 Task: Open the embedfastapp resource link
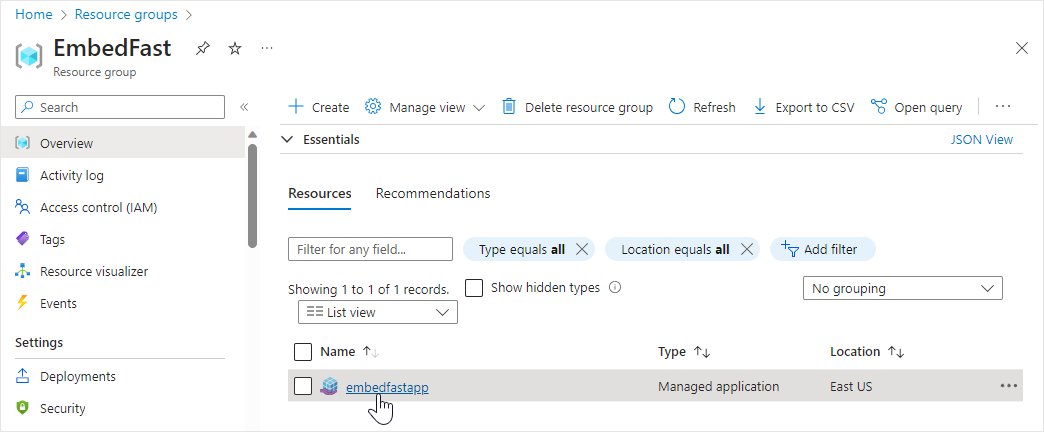(x=387, y=387)
